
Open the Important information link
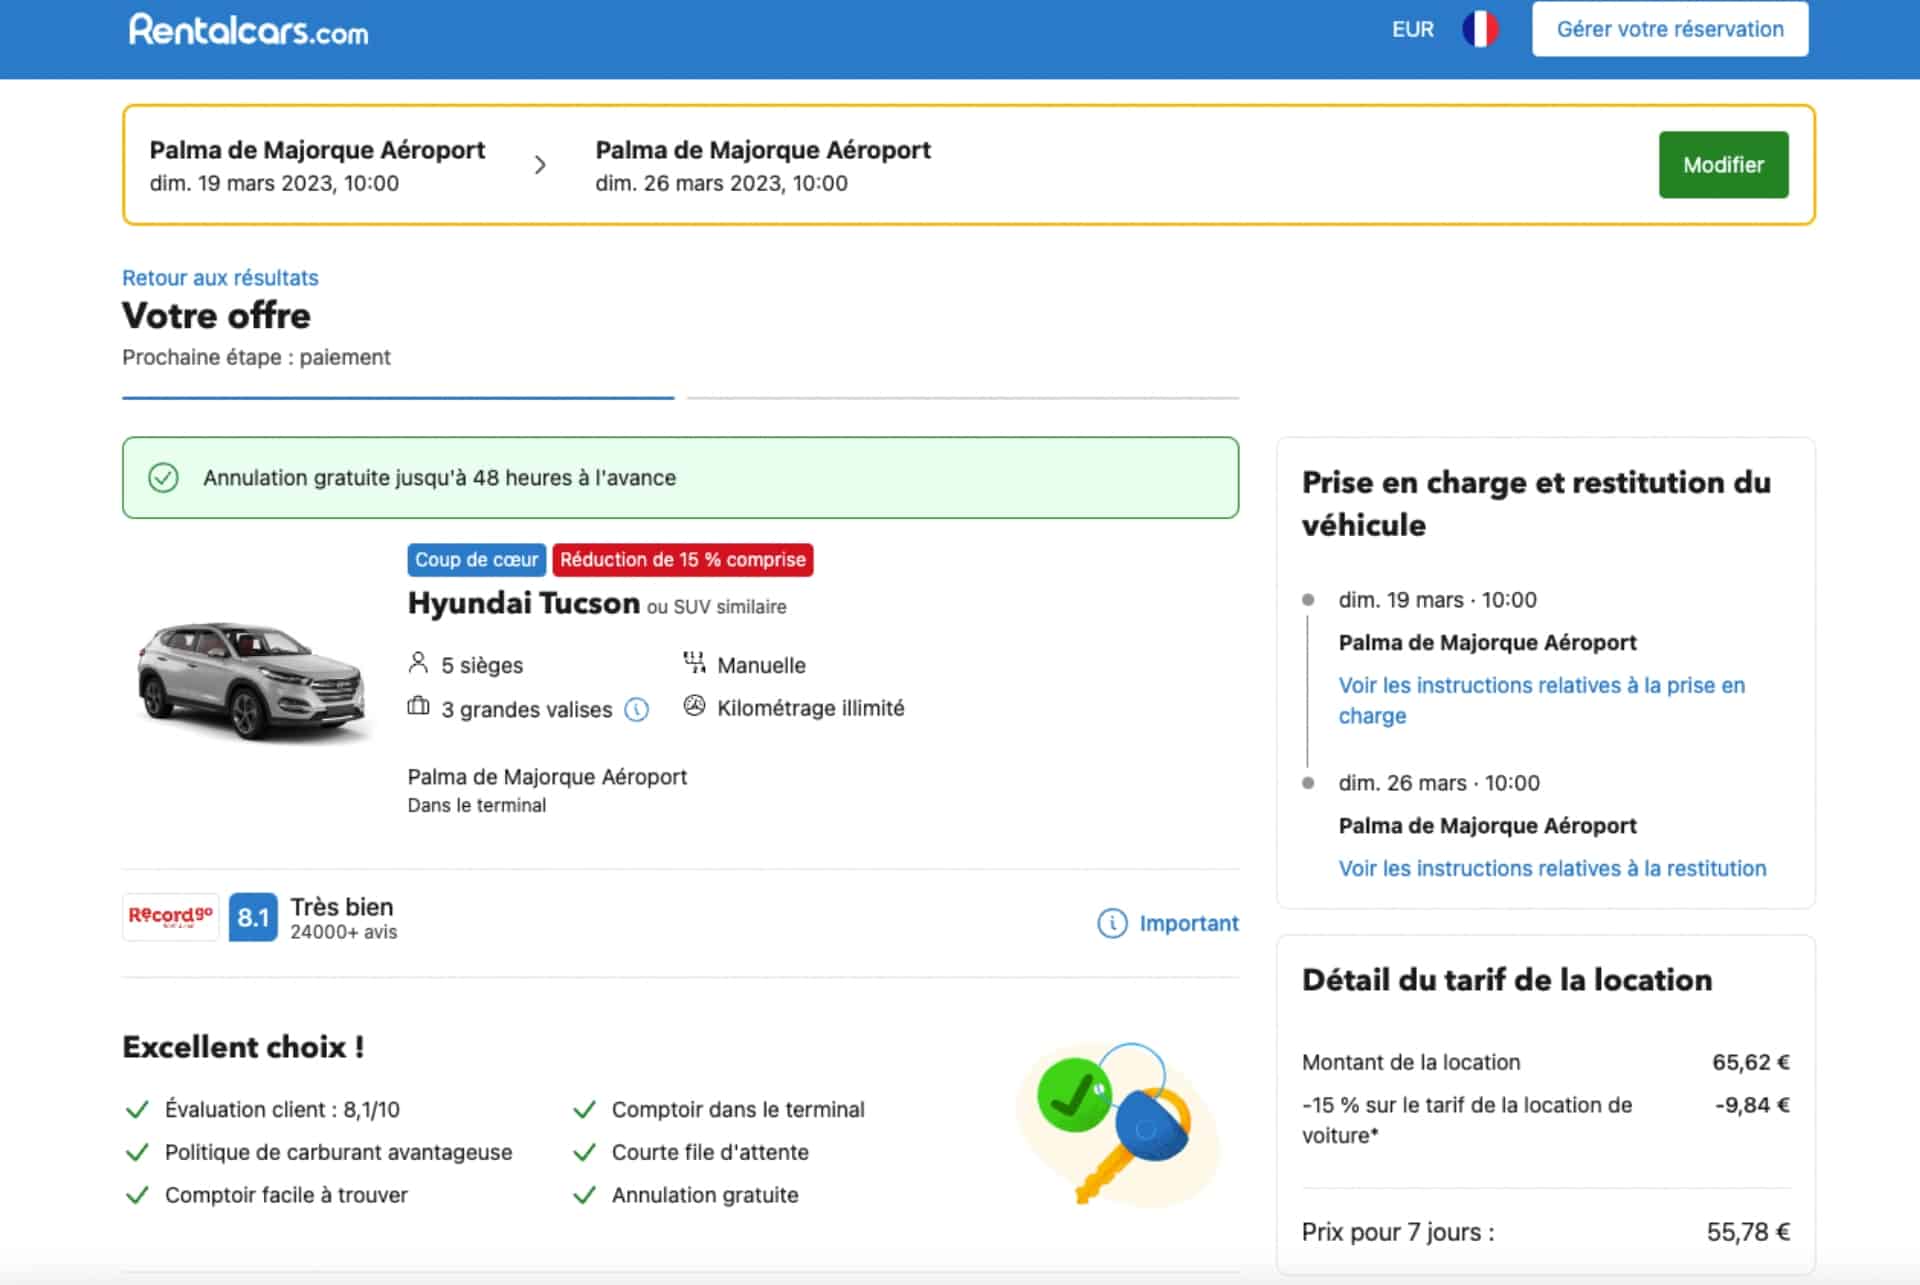(1189, 923)
